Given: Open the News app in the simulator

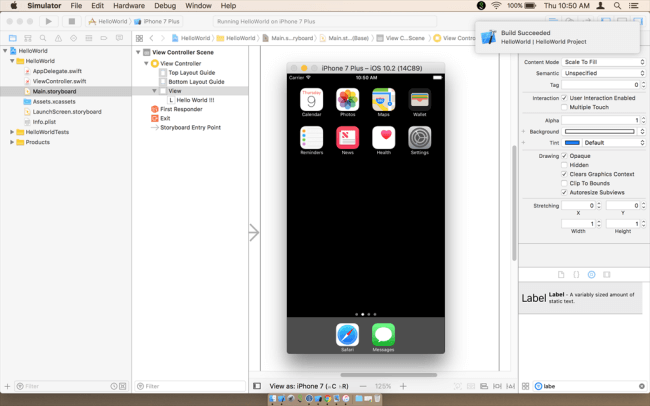Looking at the screenshot, I should coord(347,138).
